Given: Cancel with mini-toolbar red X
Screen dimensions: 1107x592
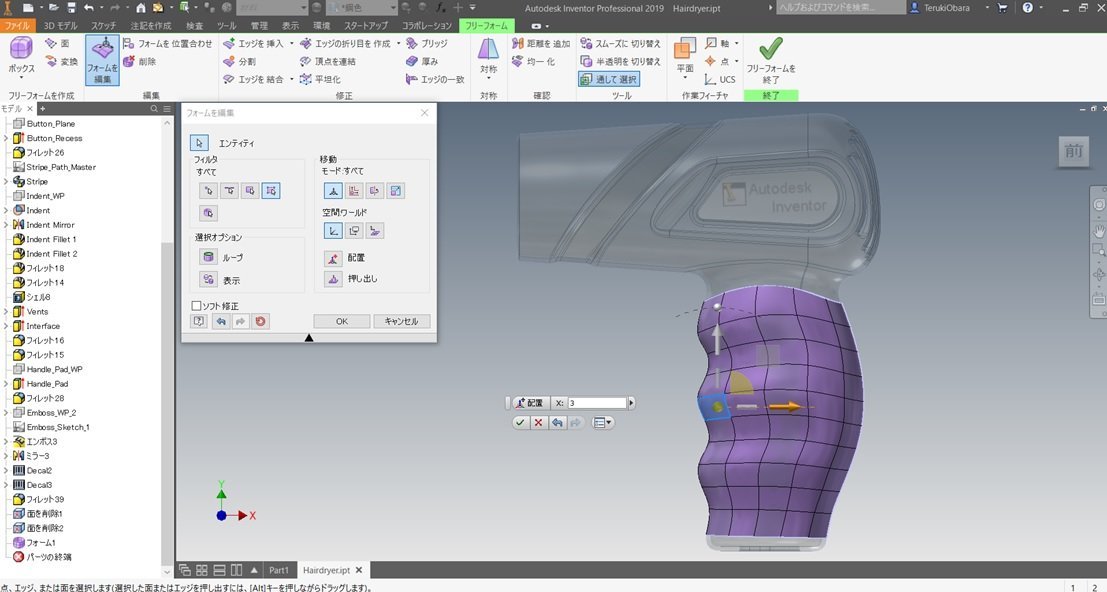Looking at the screenshot, I should pyautogui.click(x=539, y=423).
